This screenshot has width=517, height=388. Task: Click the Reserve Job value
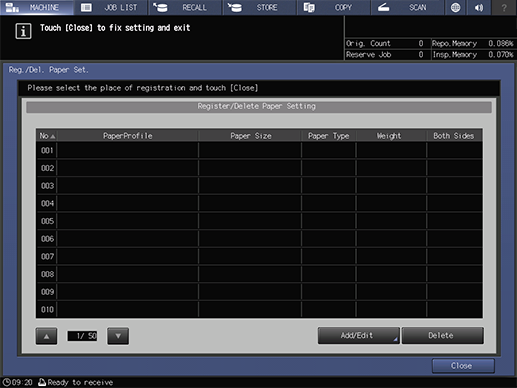(x=421, y=55)
